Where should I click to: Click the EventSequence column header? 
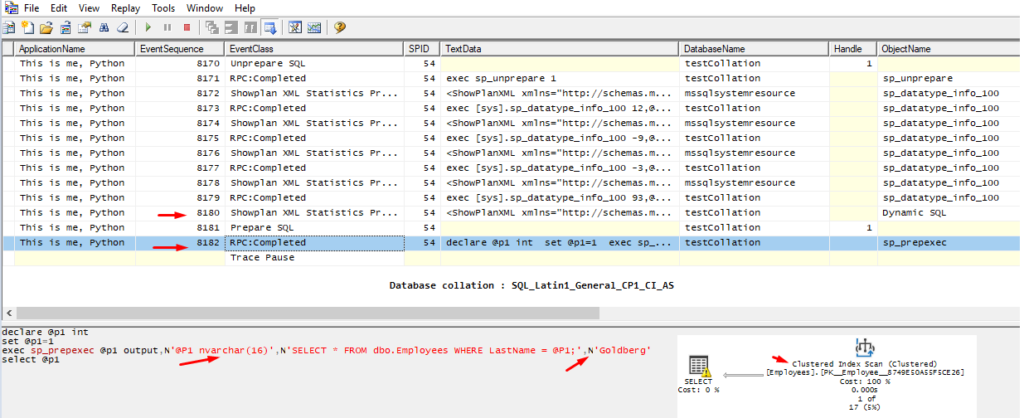[x=180, y=49]
